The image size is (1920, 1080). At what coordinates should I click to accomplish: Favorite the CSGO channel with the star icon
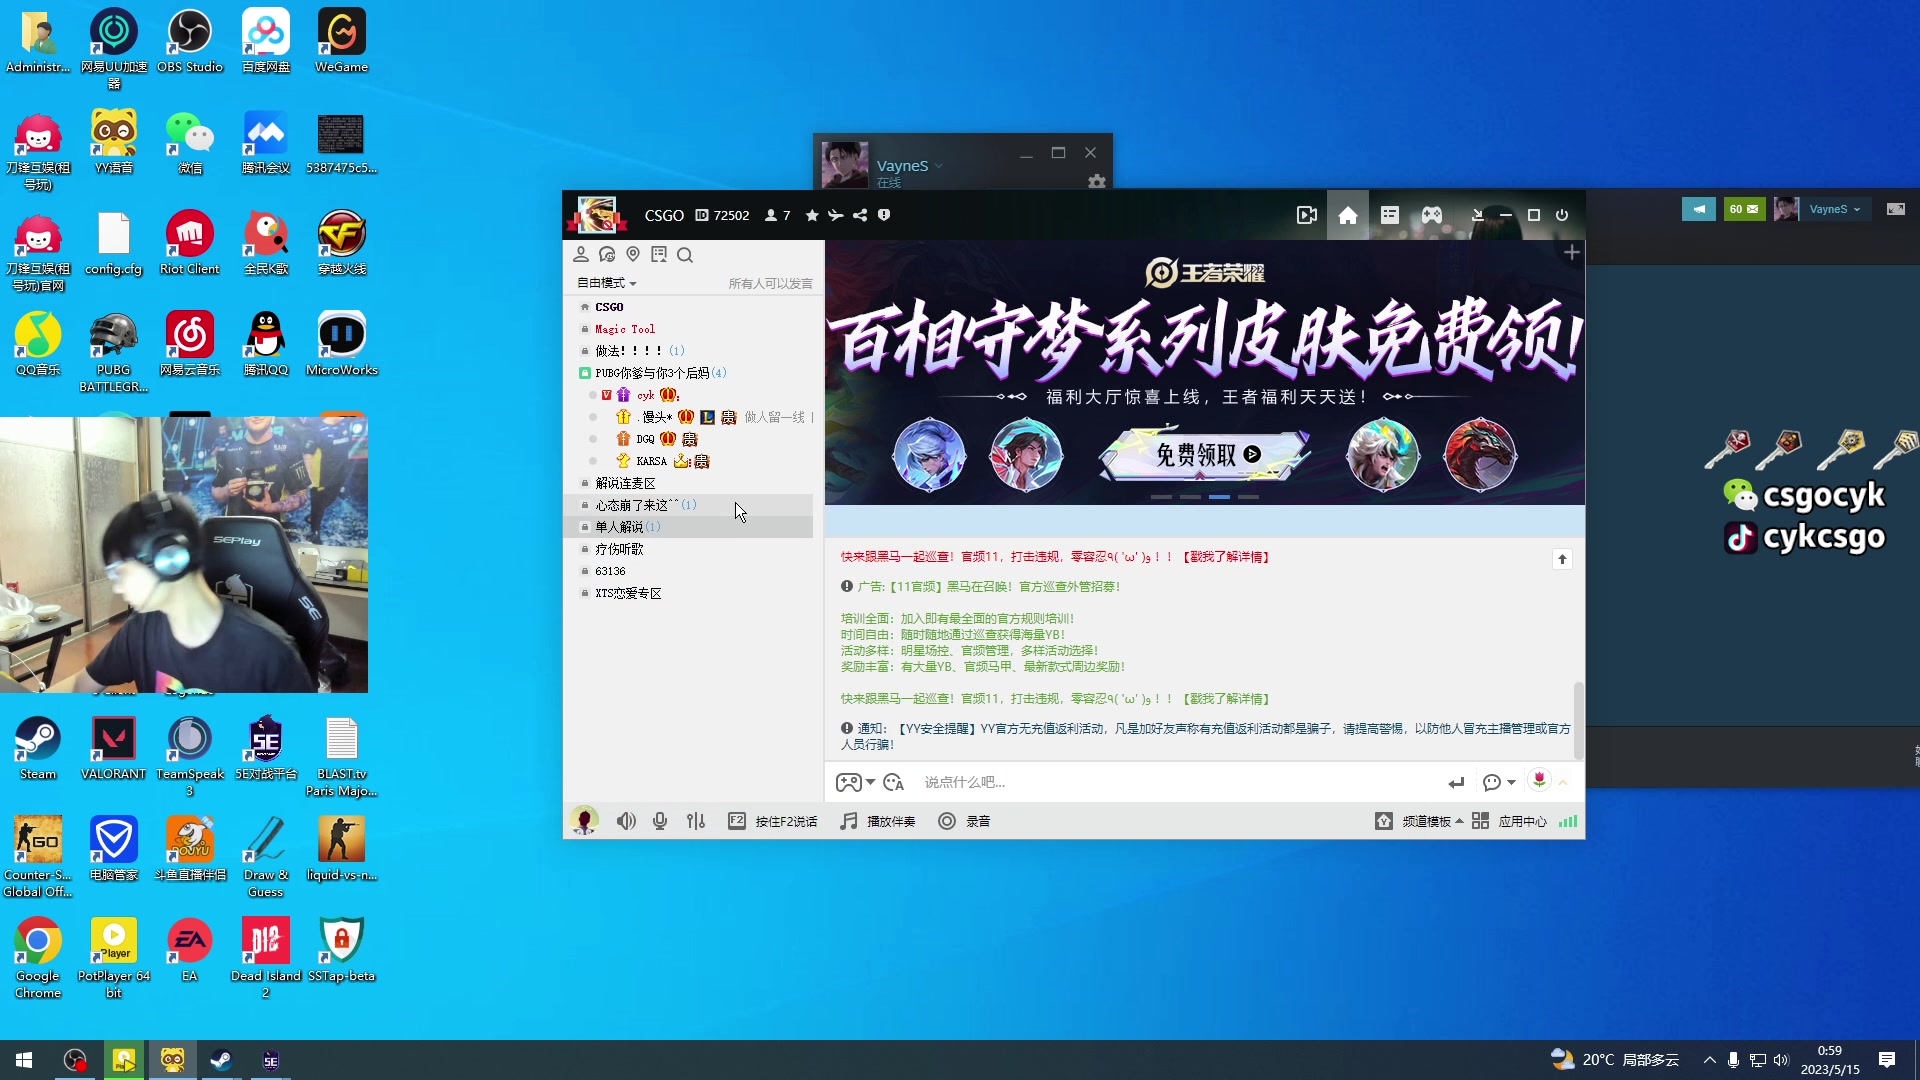point(812,215)
